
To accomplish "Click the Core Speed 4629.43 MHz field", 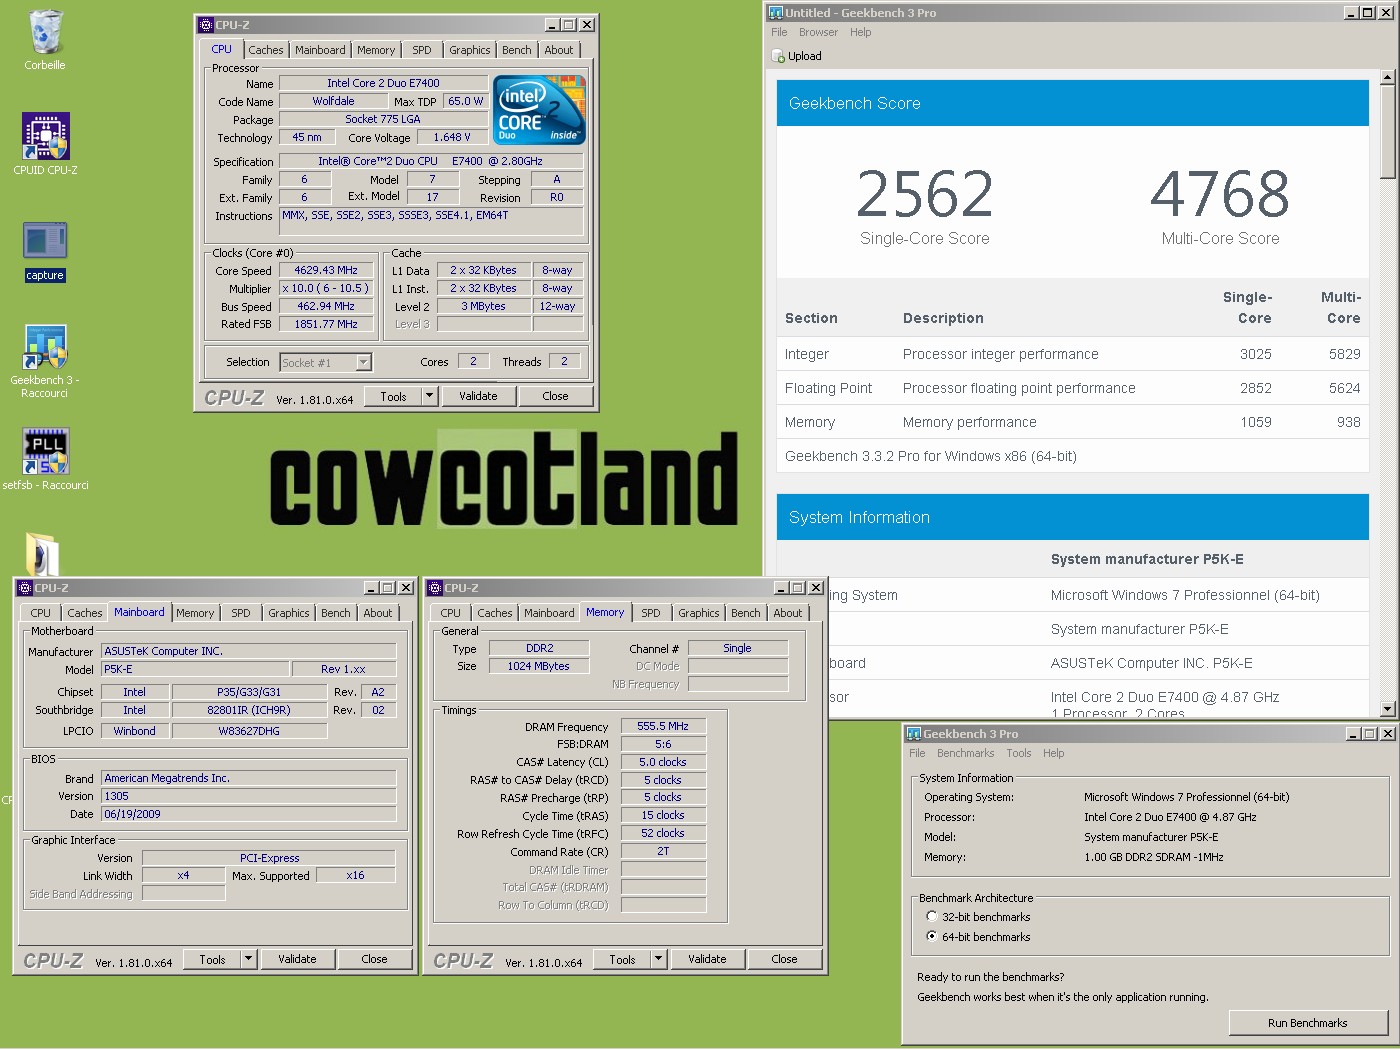I will 326,270.
